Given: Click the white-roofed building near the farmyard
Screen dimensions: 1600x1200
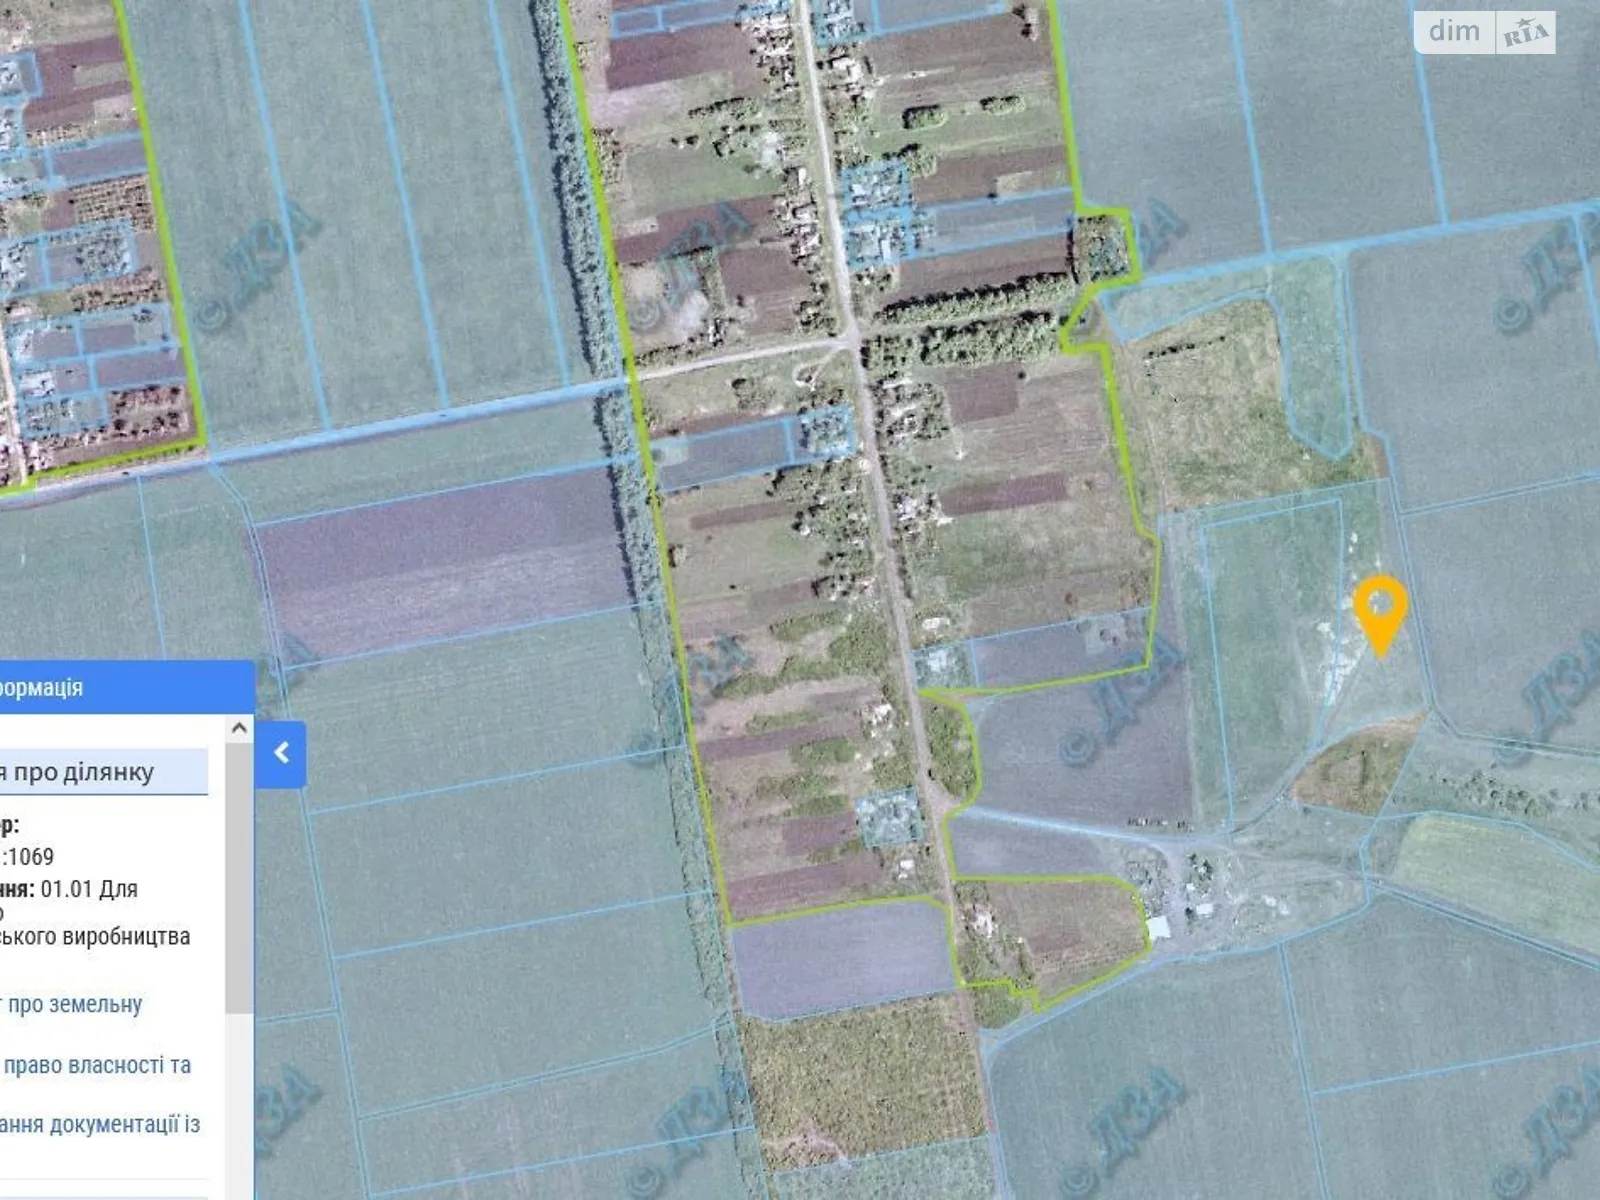Looking at the screenshot, I should (x=1159, y=928).
